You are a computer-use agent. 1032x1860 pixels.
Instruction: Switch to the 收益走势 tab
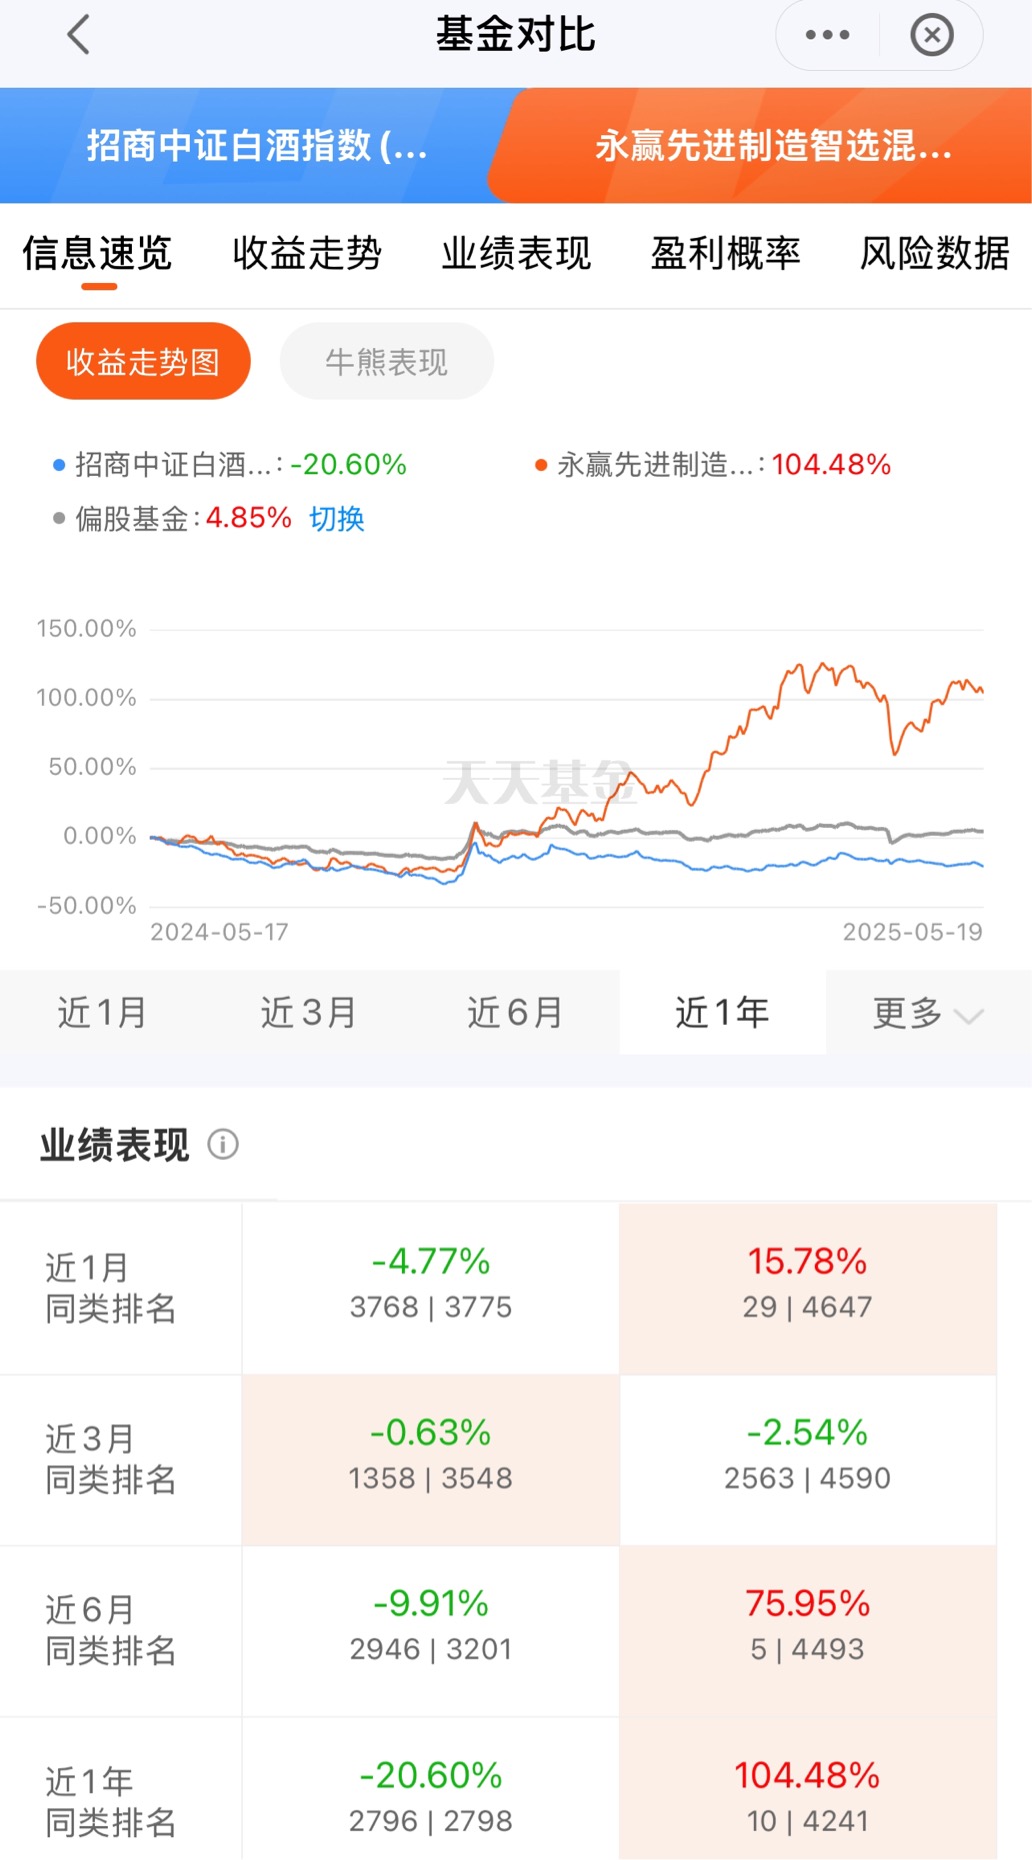coord(307,253)
